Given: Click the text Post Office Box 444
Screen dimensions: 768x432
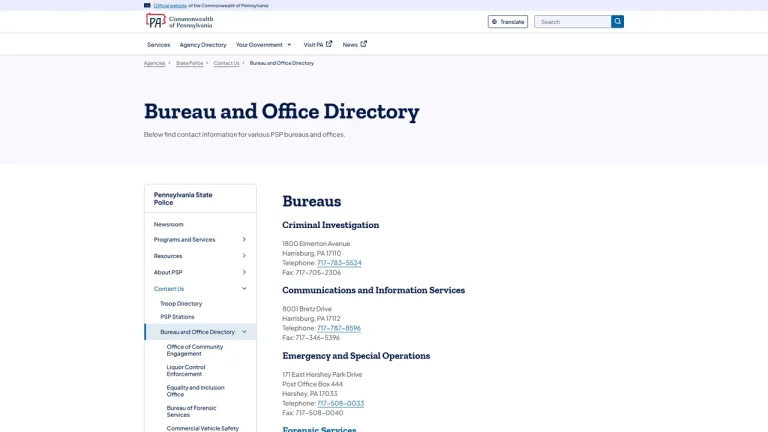Looking at the screenshot, I should pos(312,384).
